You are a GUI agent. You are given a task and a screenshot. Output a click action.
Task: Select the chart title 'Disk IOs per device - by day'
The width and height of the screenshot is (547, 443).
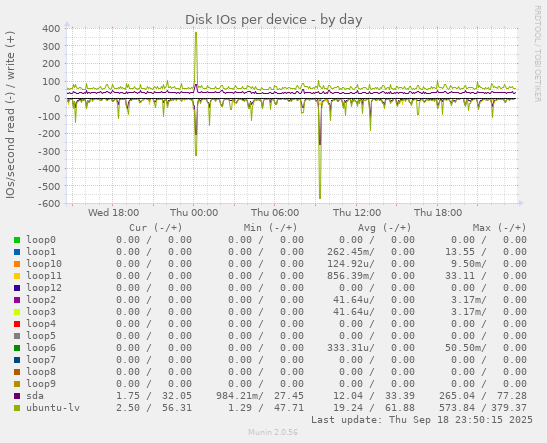click(274, 20)
